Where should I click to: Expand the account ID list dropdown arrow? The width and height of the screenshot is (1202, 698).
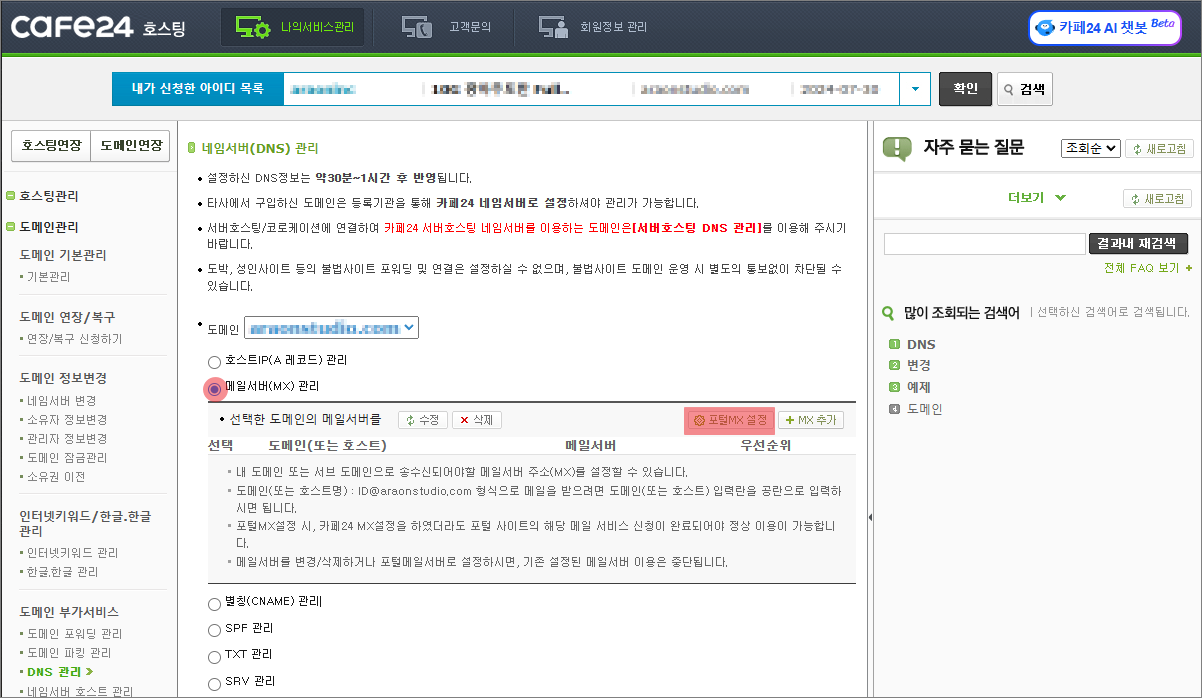click(915, 89)
